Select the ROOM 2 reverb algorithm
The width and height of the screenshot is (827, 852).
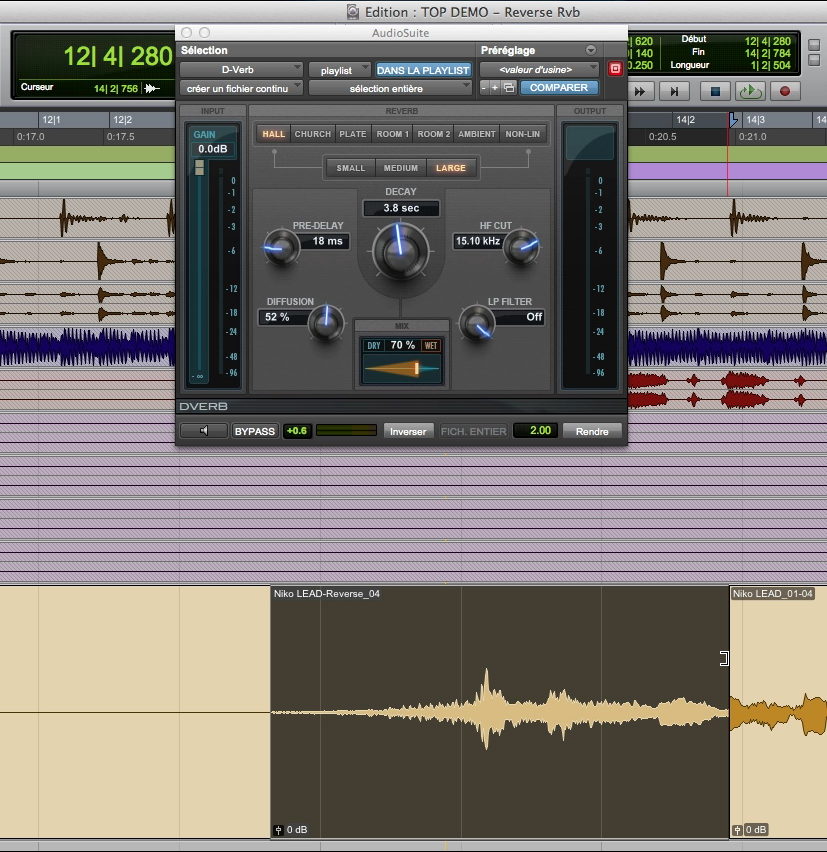coord(434,134)
